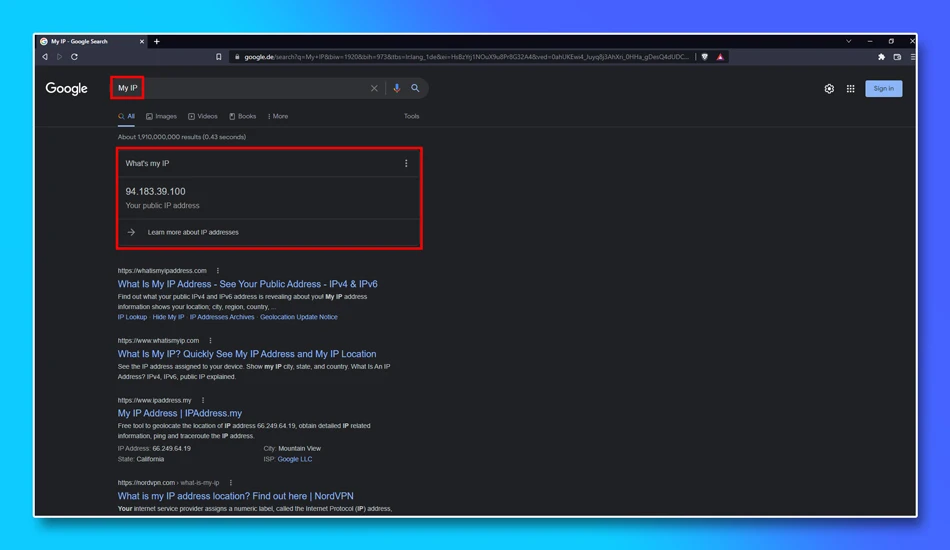Clear the search box with the X icon

374,88
